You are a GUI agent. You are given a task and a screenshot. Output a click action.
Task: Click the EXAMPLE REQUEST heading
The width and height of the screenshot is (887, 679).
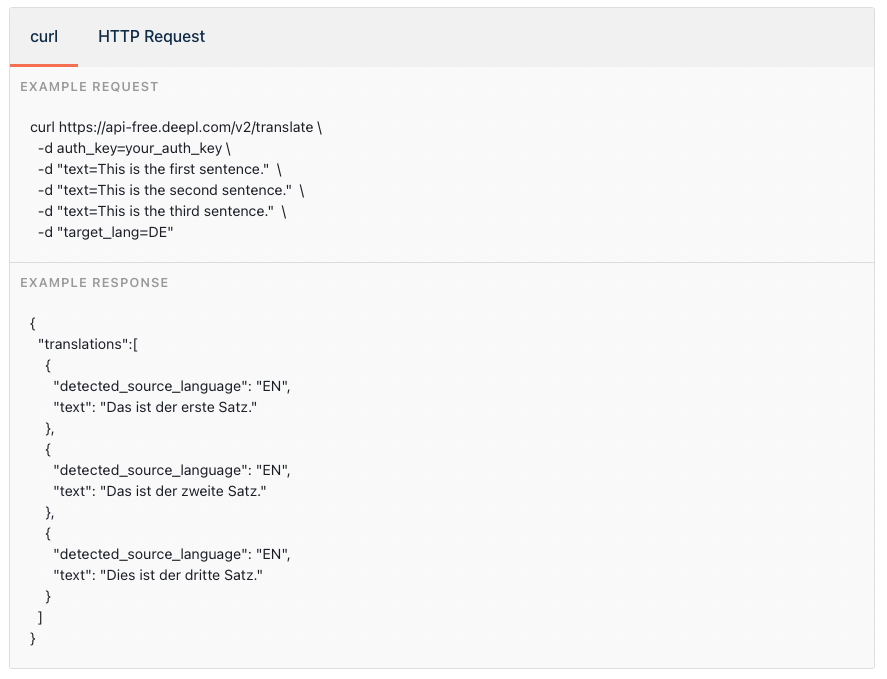[x=89, y=87]
